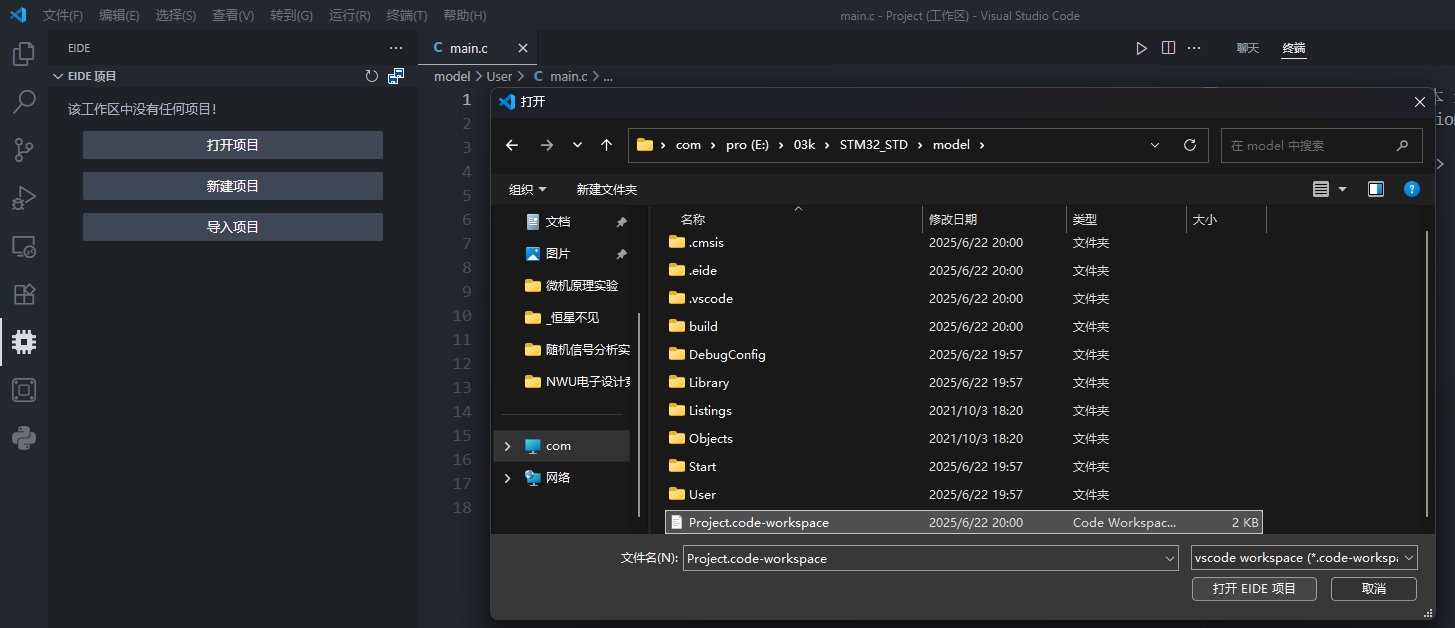This screenshot has width=1455, height=628.
Task: Click the 打开 EIDE 项目 button
Action: tap(1254, 589)
